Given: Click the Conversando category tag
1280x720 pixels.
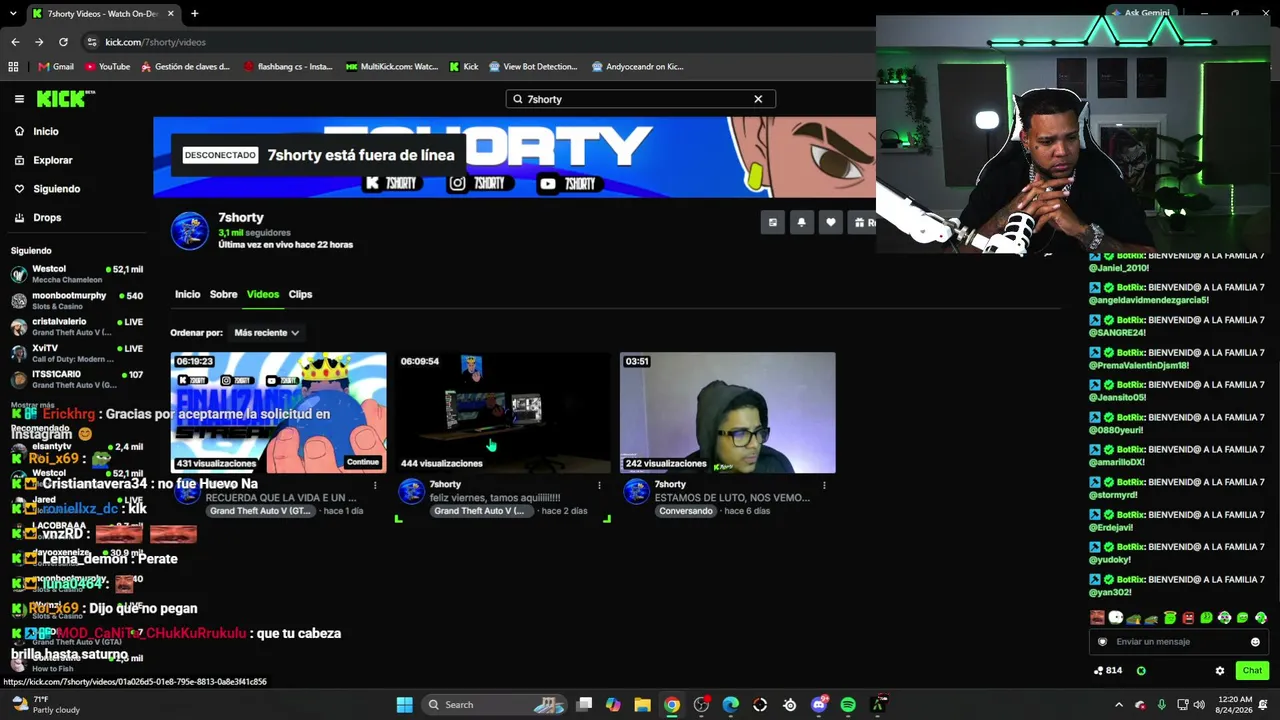Looking at the screenshot, I should pyautogui.click(x=686, y=511).
